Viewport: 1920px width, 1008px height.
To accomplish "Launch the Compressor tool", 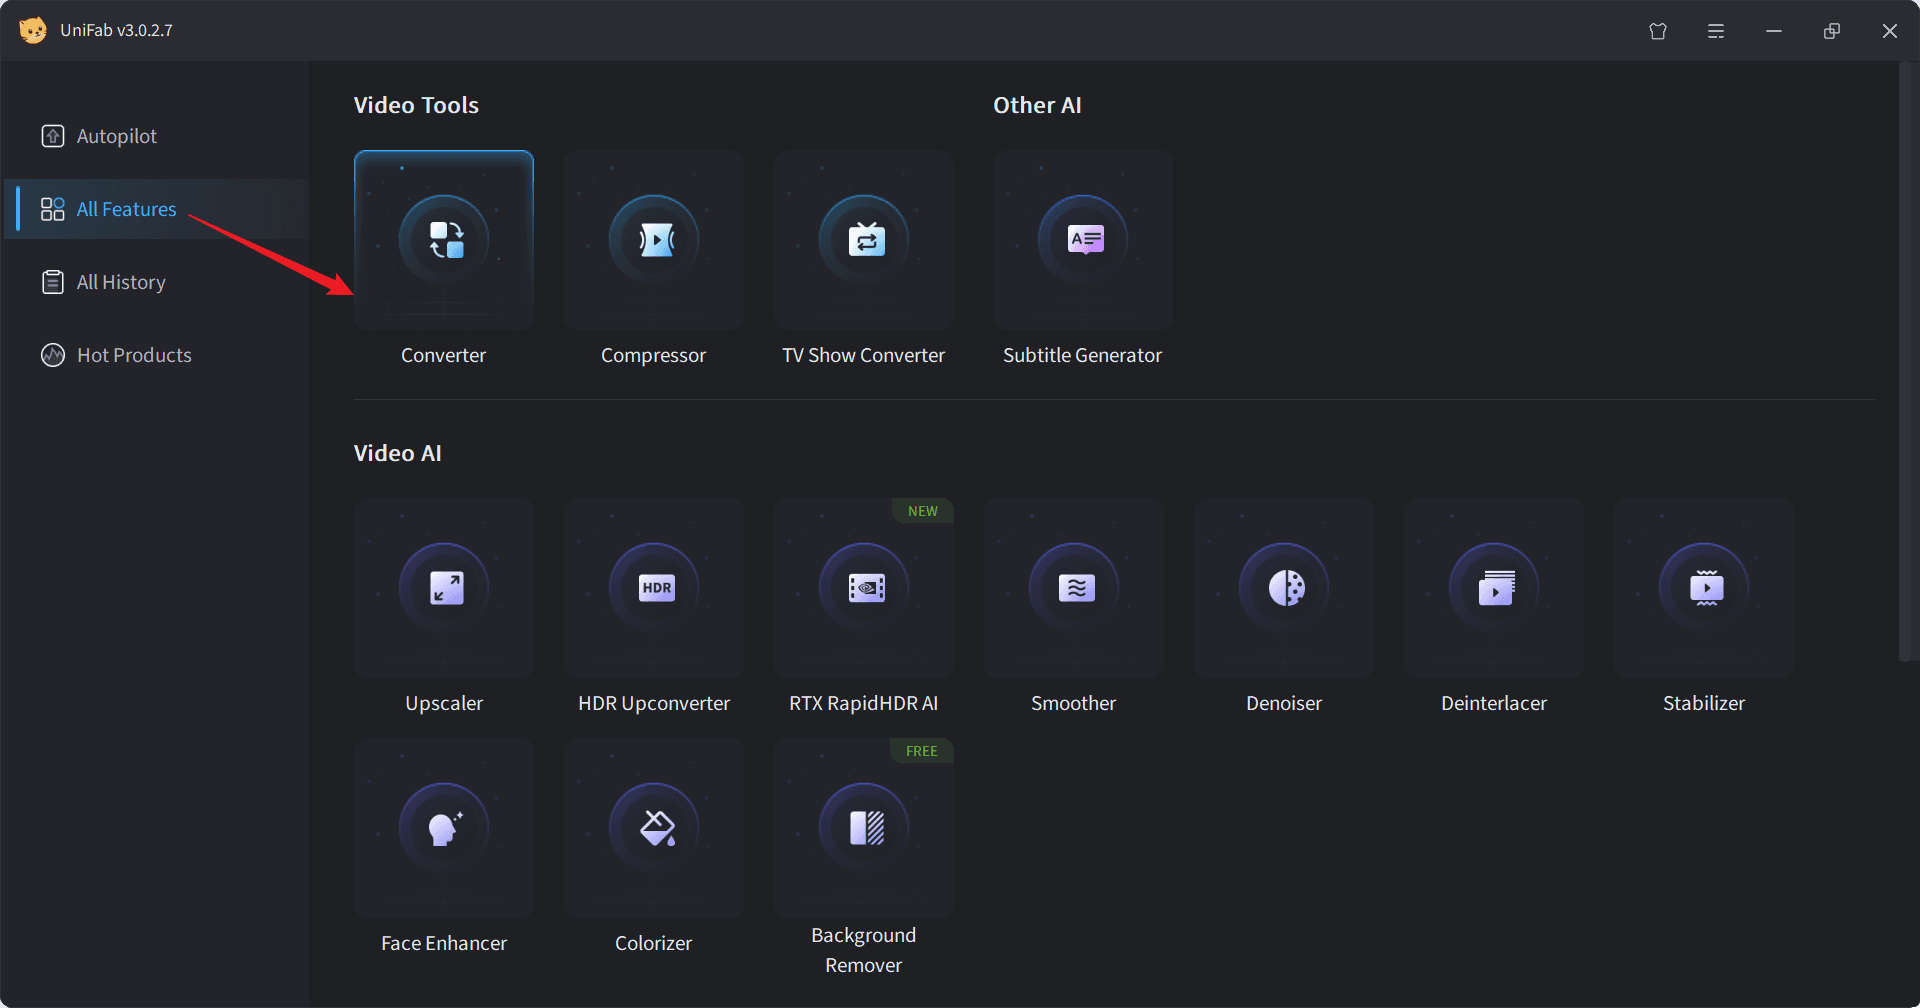I will tap(653, 241).
